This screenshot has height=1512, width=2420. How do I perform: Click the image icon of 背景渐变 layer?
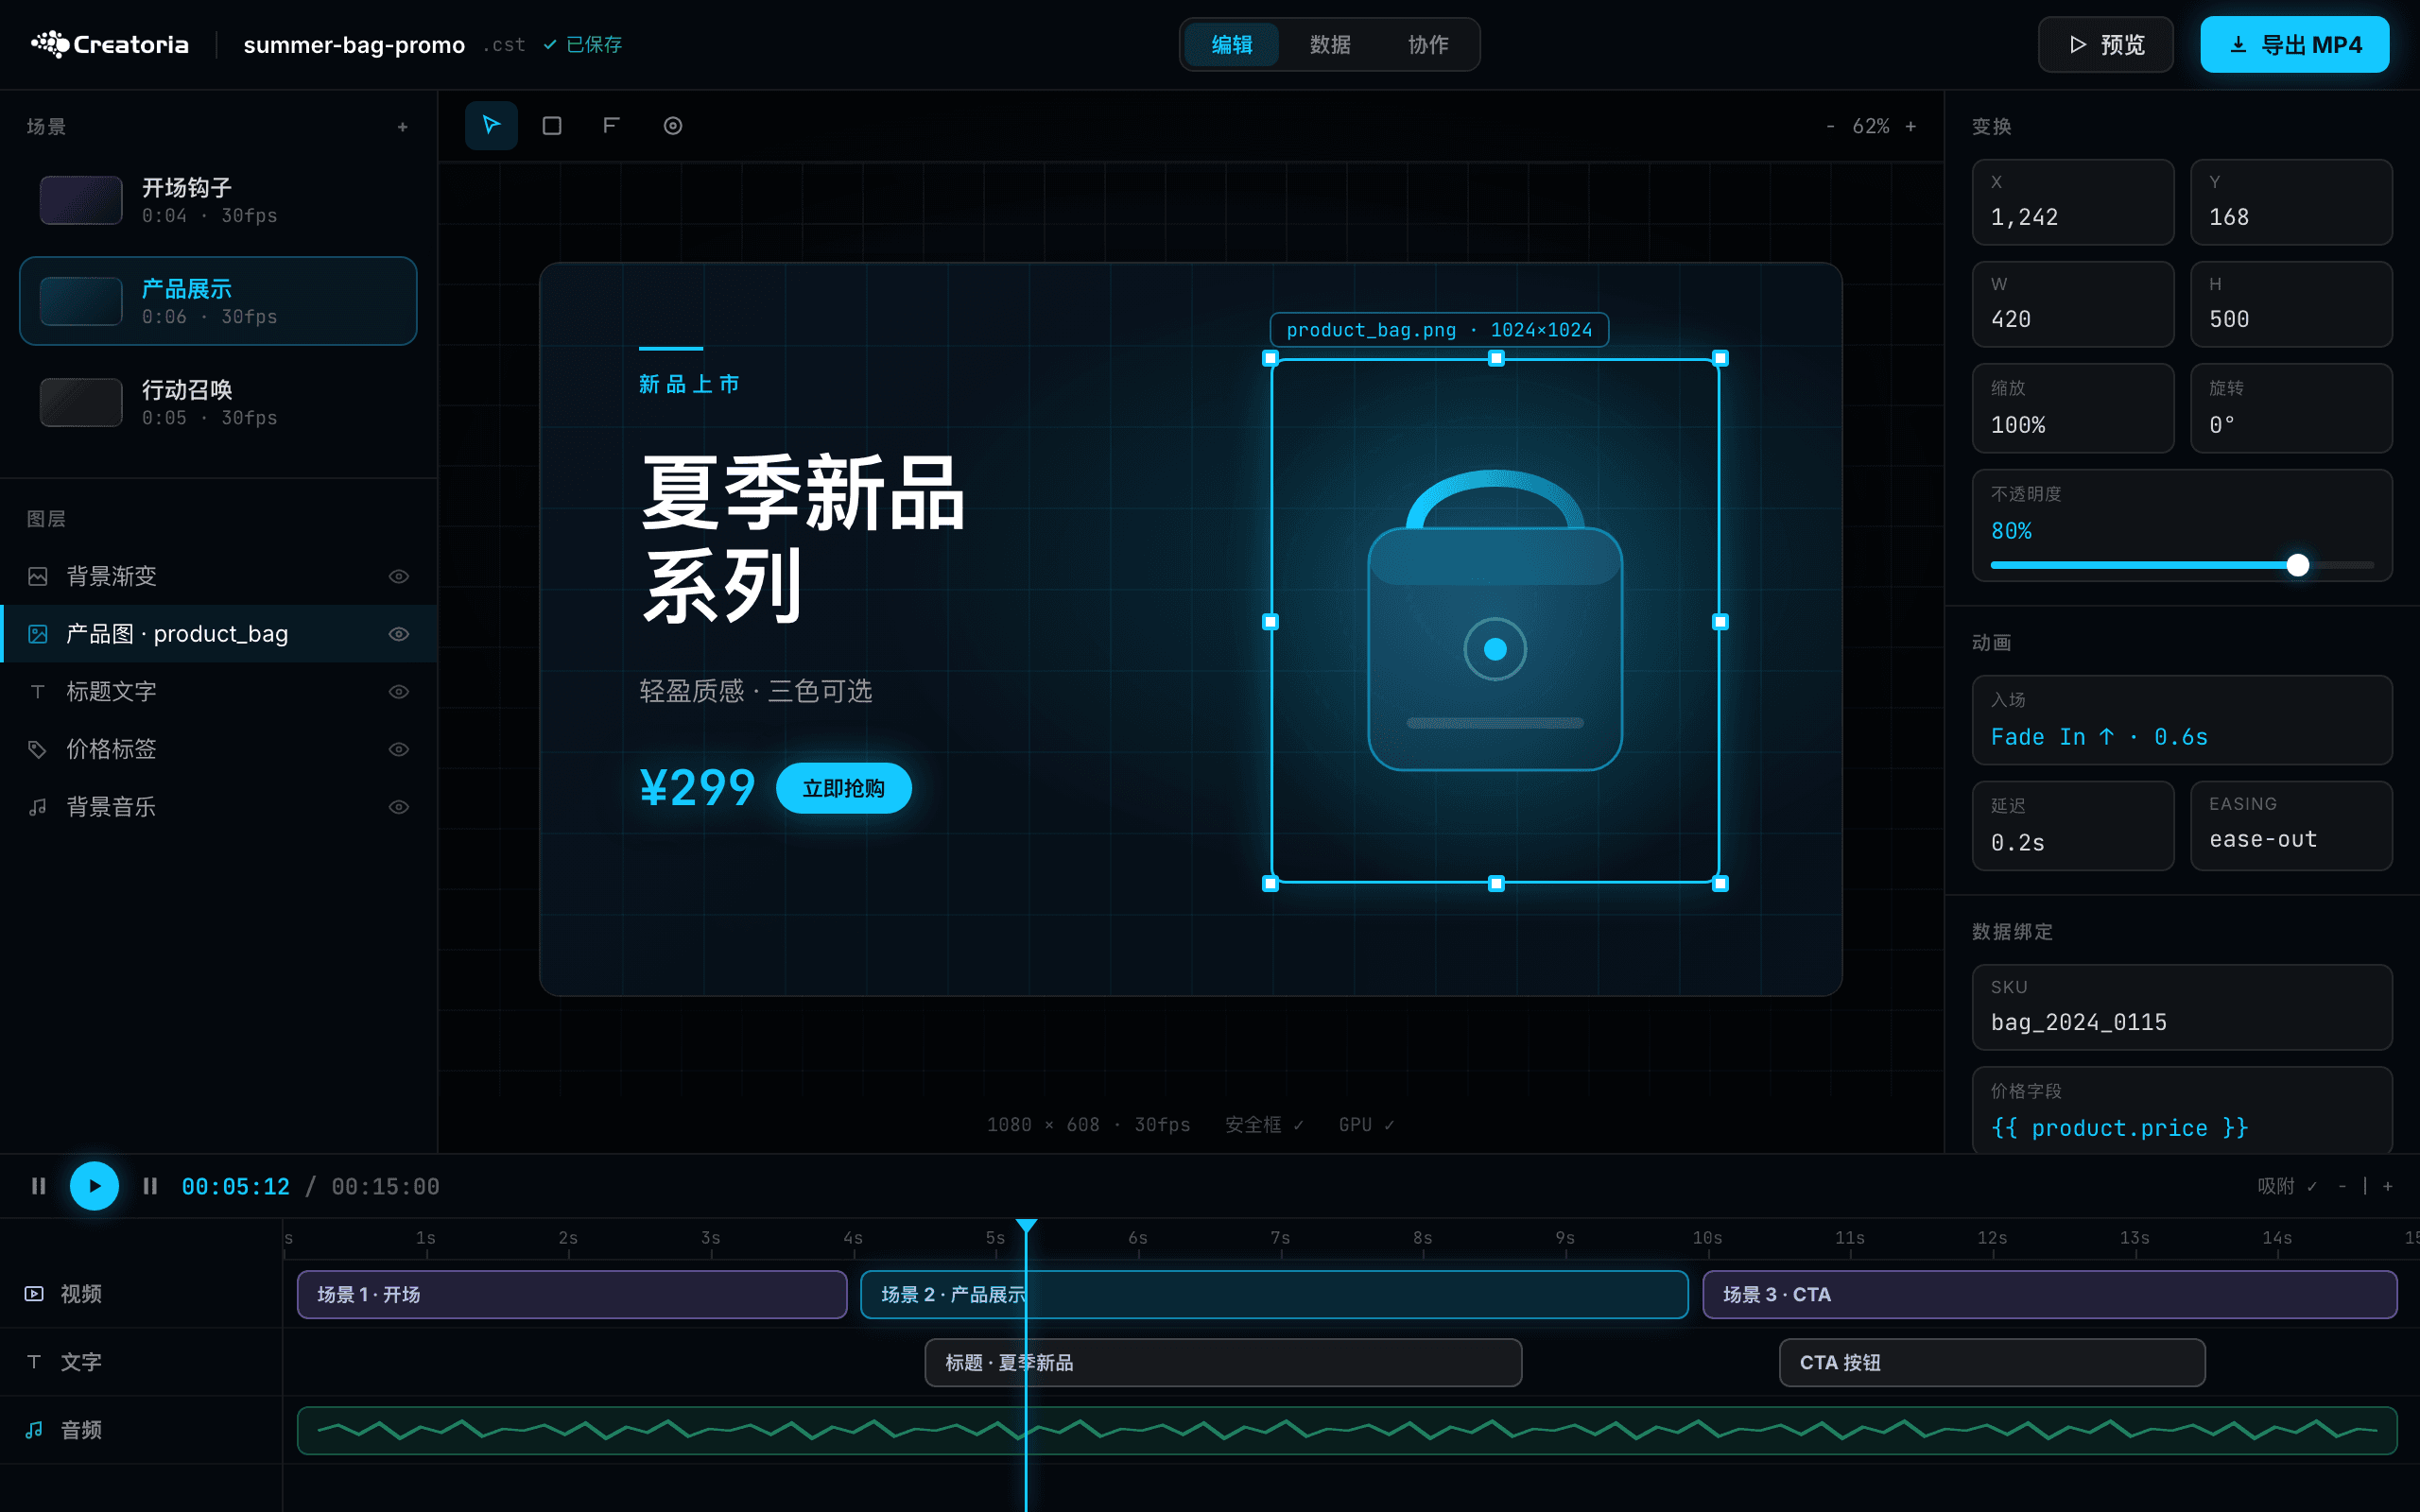tap(38, 576)
